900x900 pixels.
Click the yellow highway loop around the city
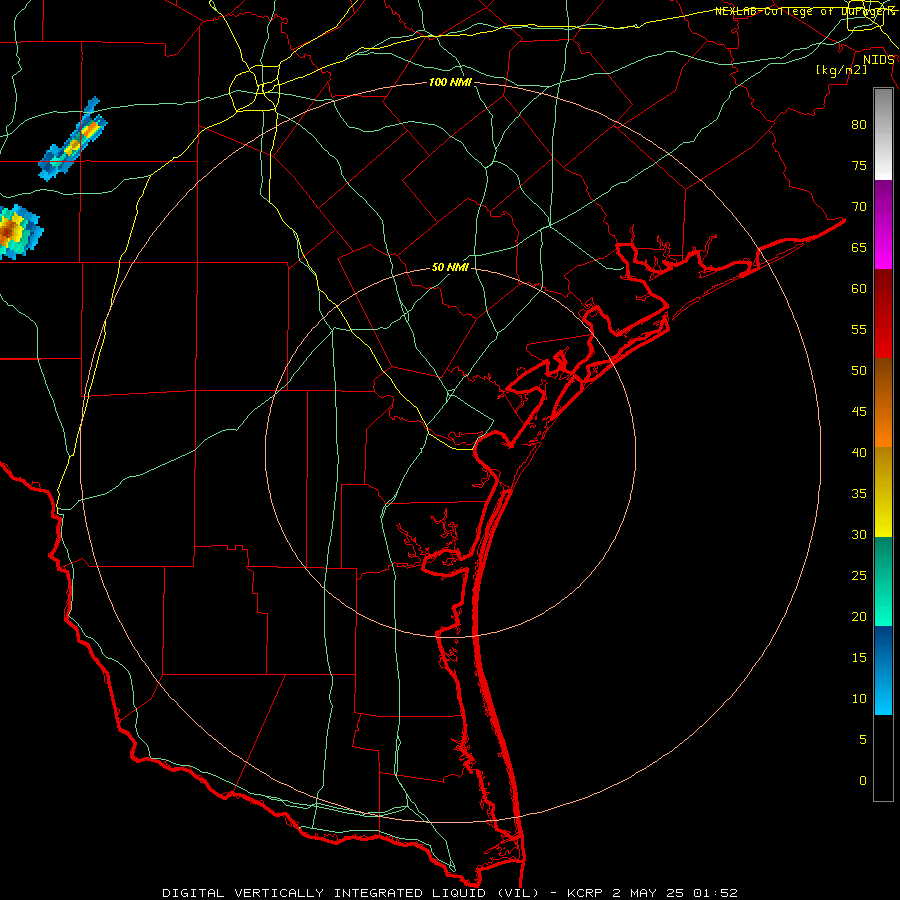pos(254,88)
